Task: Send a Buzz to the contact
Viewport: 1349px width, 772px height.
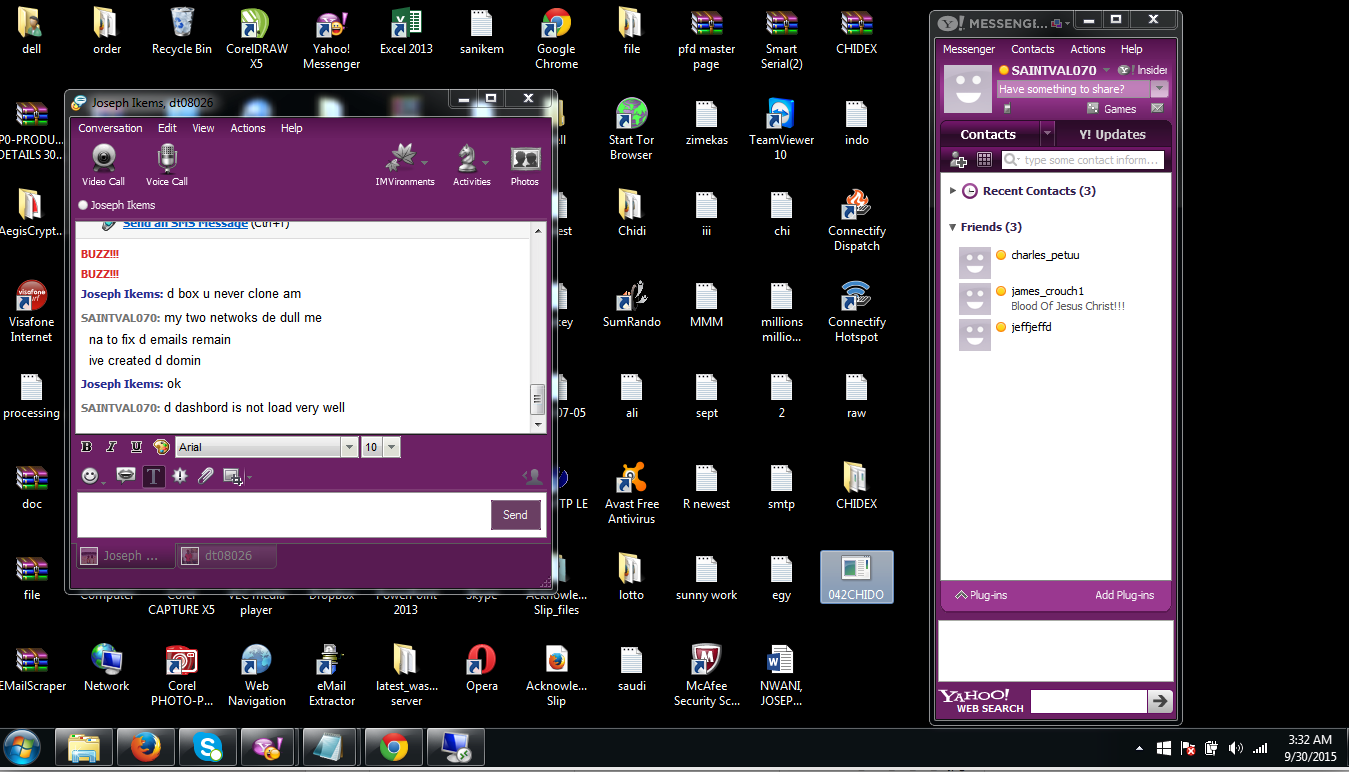Action: (x=180, y=476)
